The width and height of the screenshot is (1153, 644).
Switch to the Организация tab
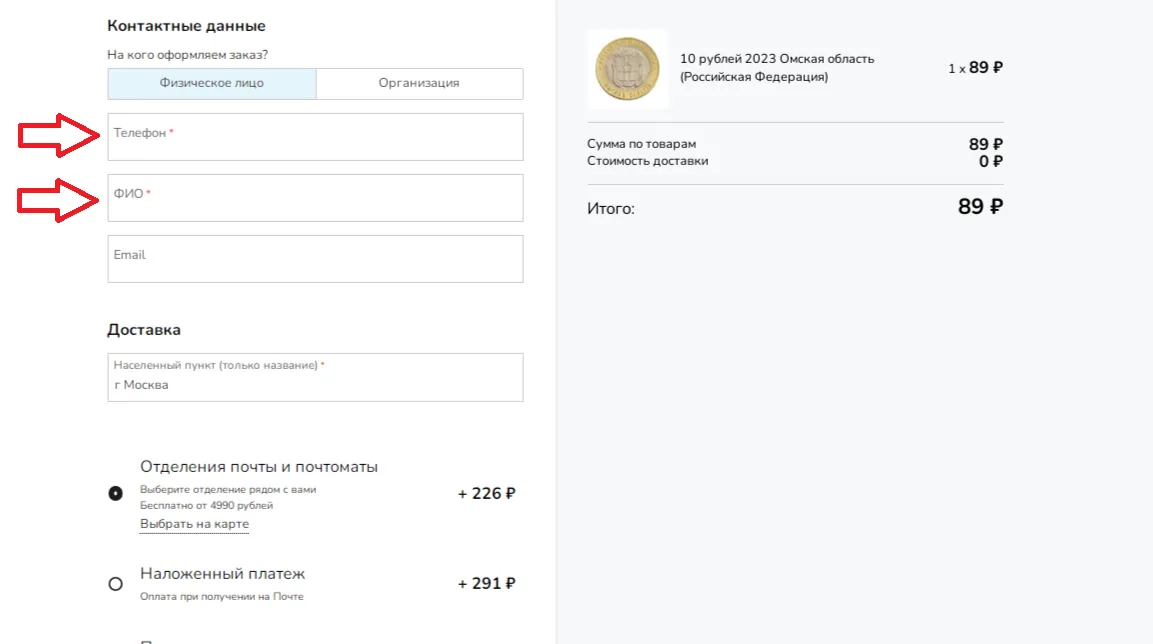click(x=419, y=84)
